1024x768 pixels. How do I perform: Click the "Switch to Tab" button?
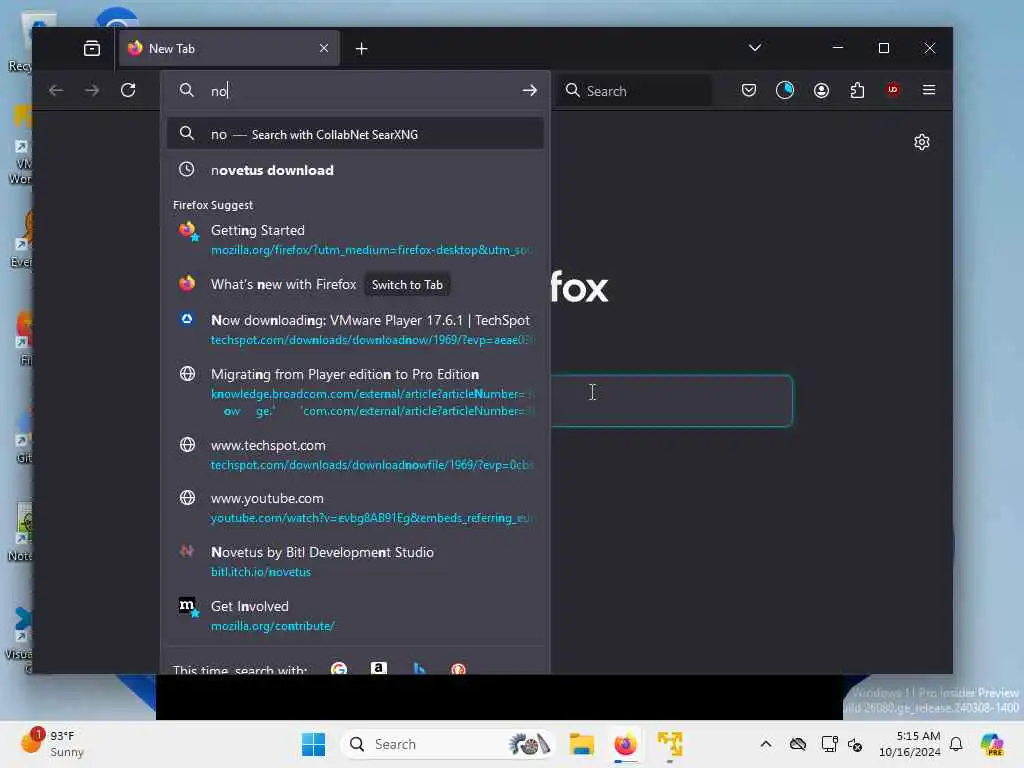point(407,285)
